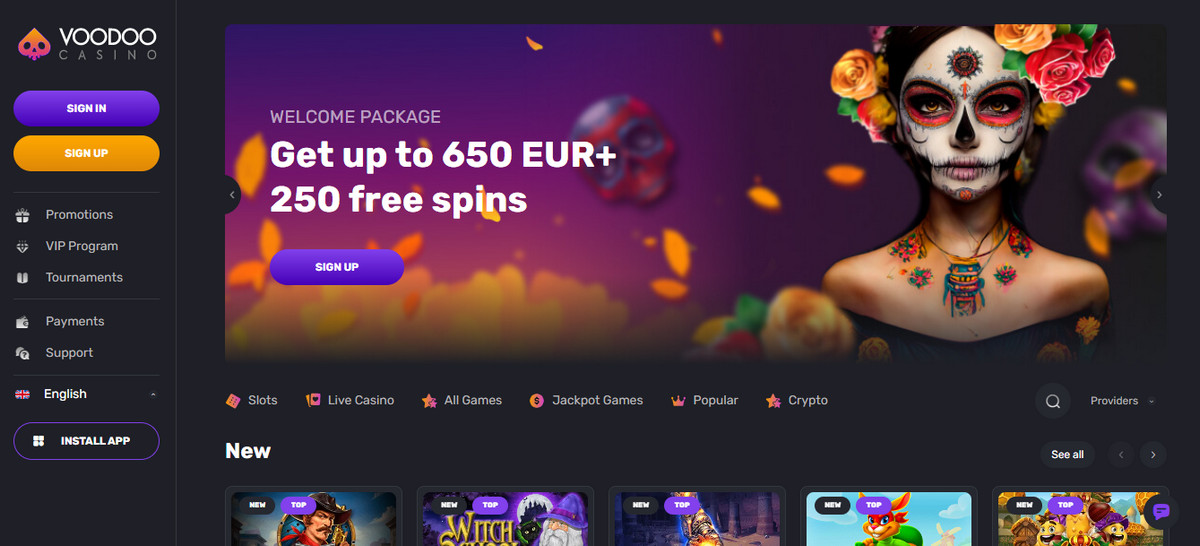1200x546 pixels.
Task: Click the Support headset icon
Action: pyautogui.click(x=23, y=353)
